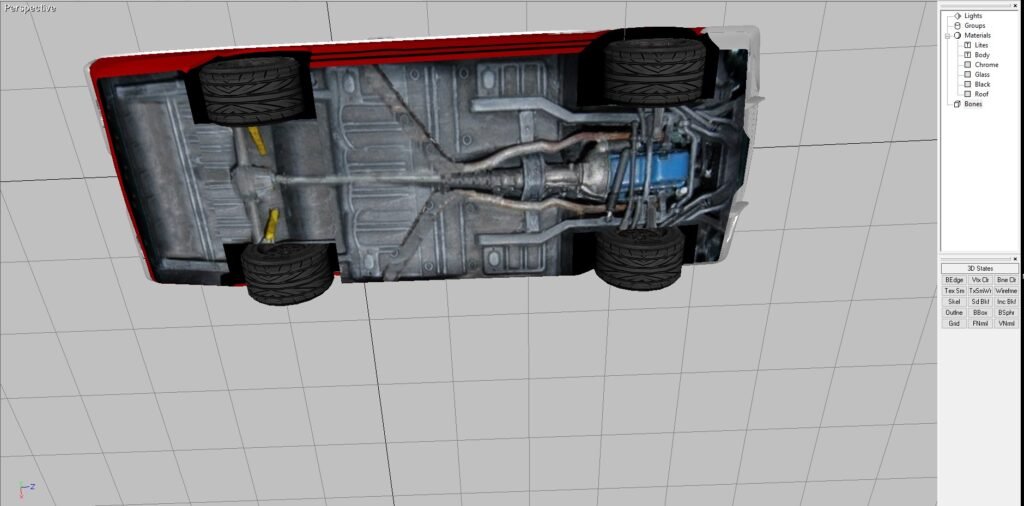Image resolution: width=1024 pixels, height=506 pixels.
Task: Collapse the Materials tree node
Action: [947, 36]
